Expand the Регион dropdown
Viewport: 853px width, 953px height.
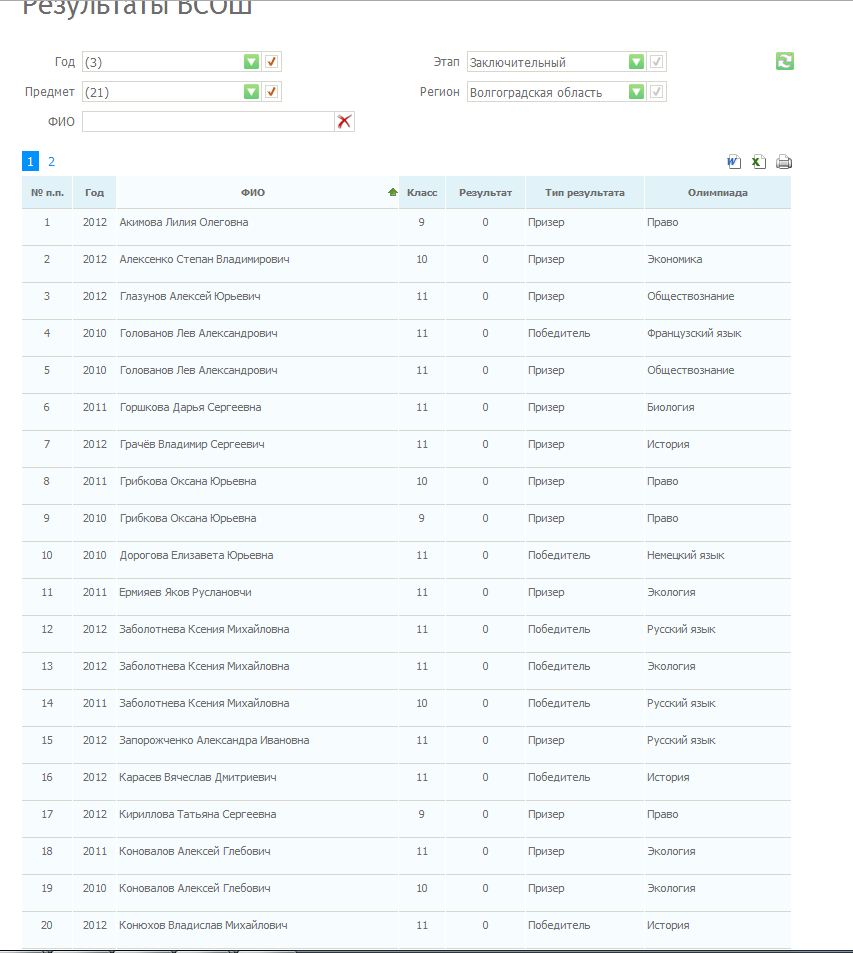pos(636,92)
